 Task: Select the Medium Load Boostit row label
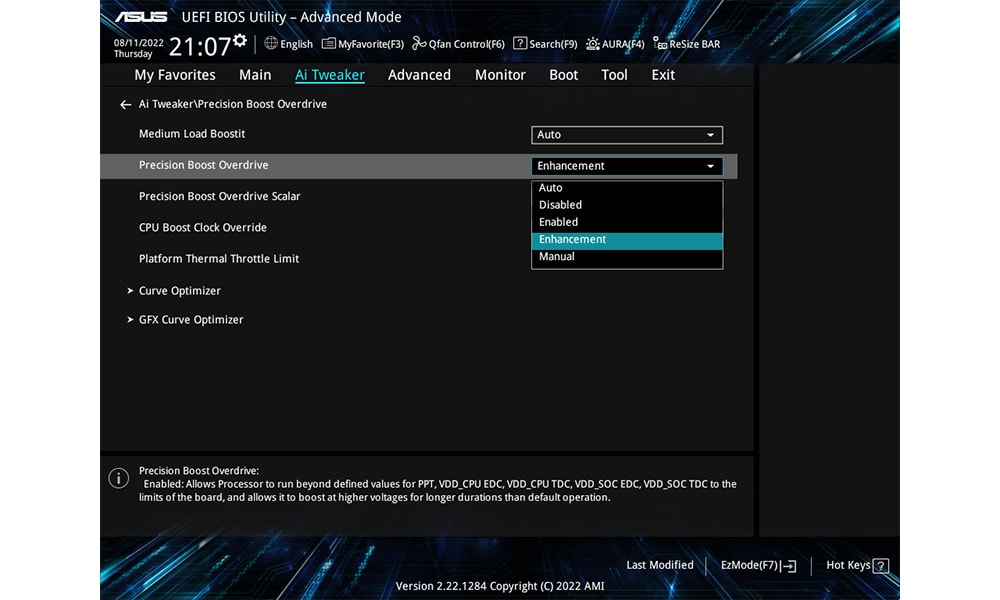(x=192, y=134)
